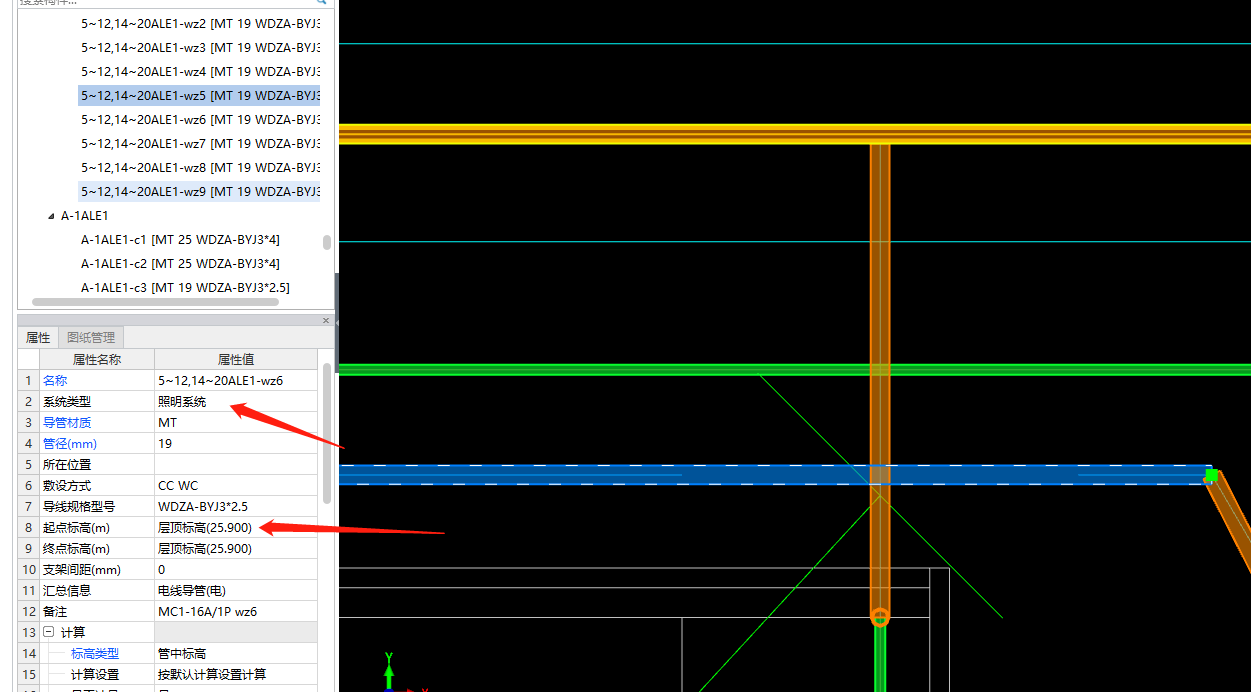Click the 标高类型 value 管中标高
This screenshot has height=692, width=1251.
point(236,653)
